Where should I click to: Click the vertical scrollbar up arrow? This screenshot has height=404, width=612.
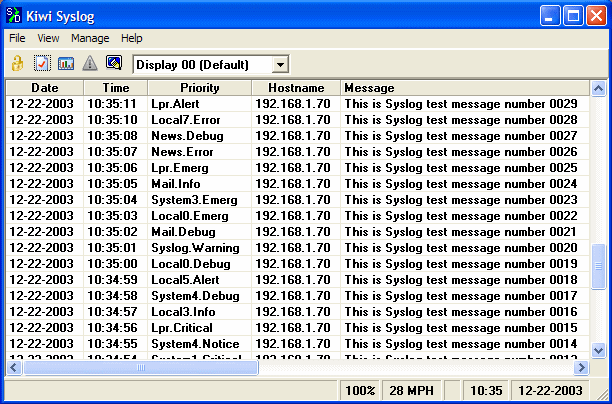[x=598, y=89]
